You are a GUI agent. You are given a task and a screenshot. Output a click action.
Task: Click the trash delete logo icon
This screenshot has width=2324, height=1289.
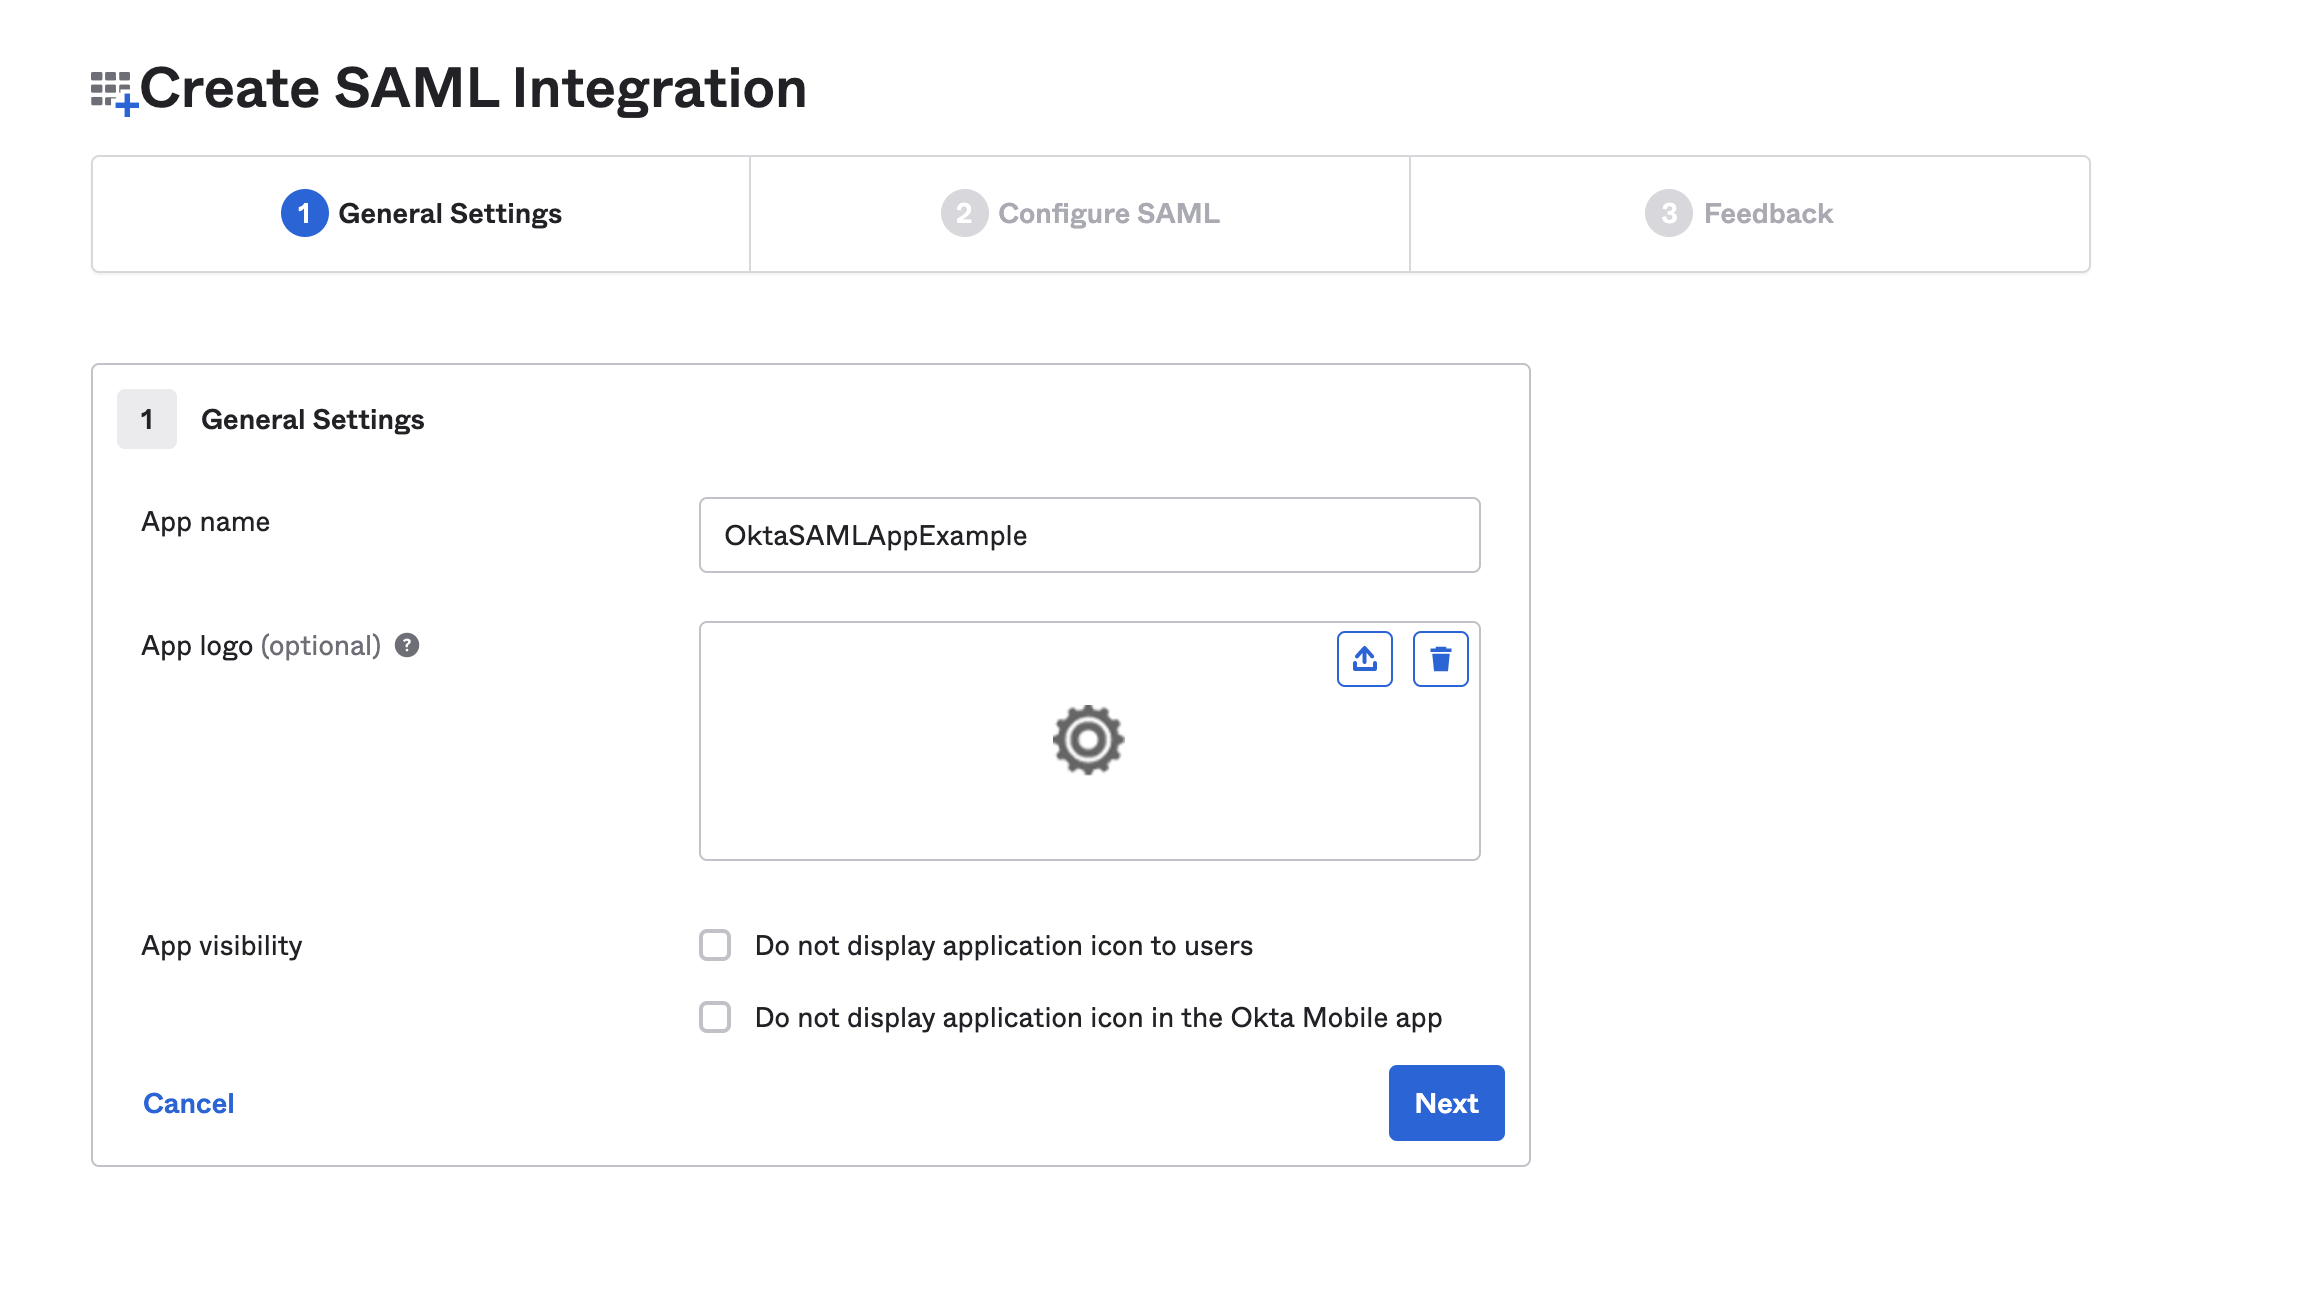click(x=1440, y=659)
